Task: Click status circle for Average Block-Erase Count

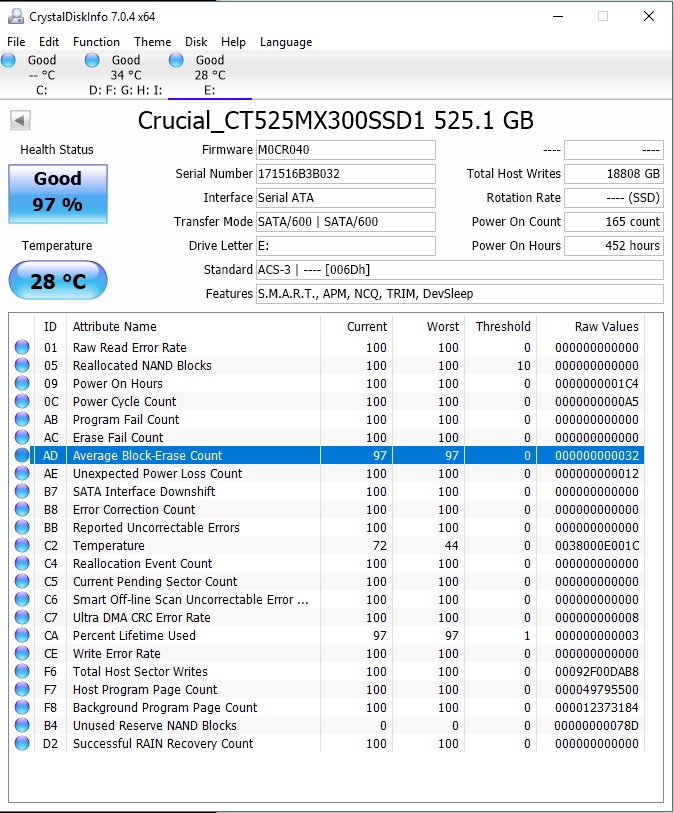Action: [x=22, y=455]
